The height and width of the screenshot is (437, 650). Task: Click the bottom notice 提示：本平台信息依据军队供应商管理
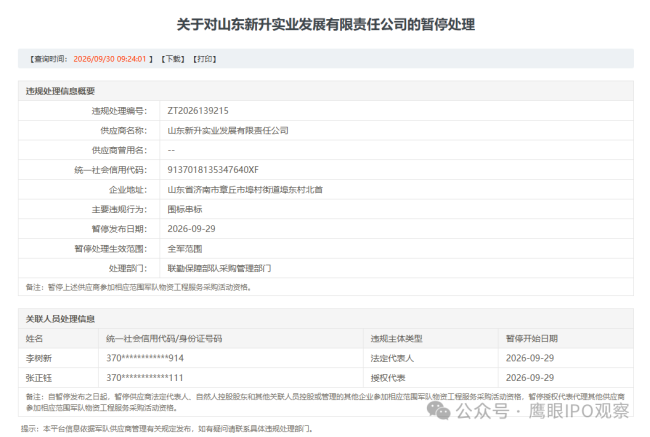coord(167,428)
